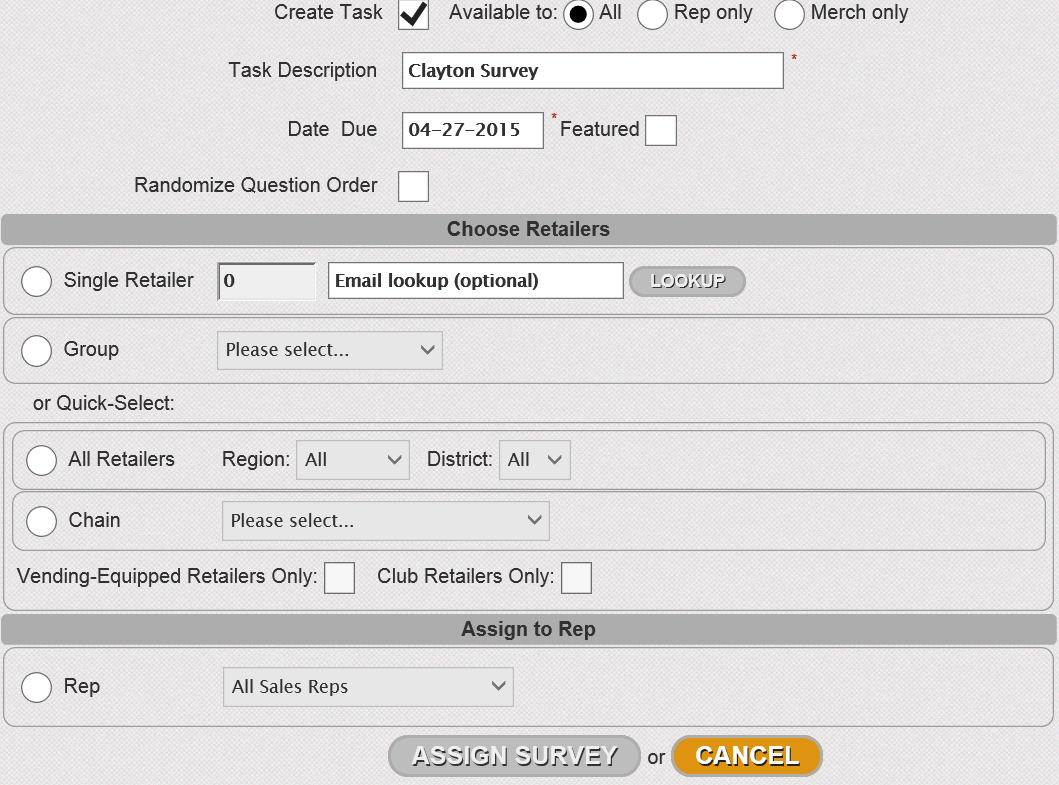Click the Assign to Rep section header
The height and width of the screenshot is (785, 1059).
[x=528, y=630]
